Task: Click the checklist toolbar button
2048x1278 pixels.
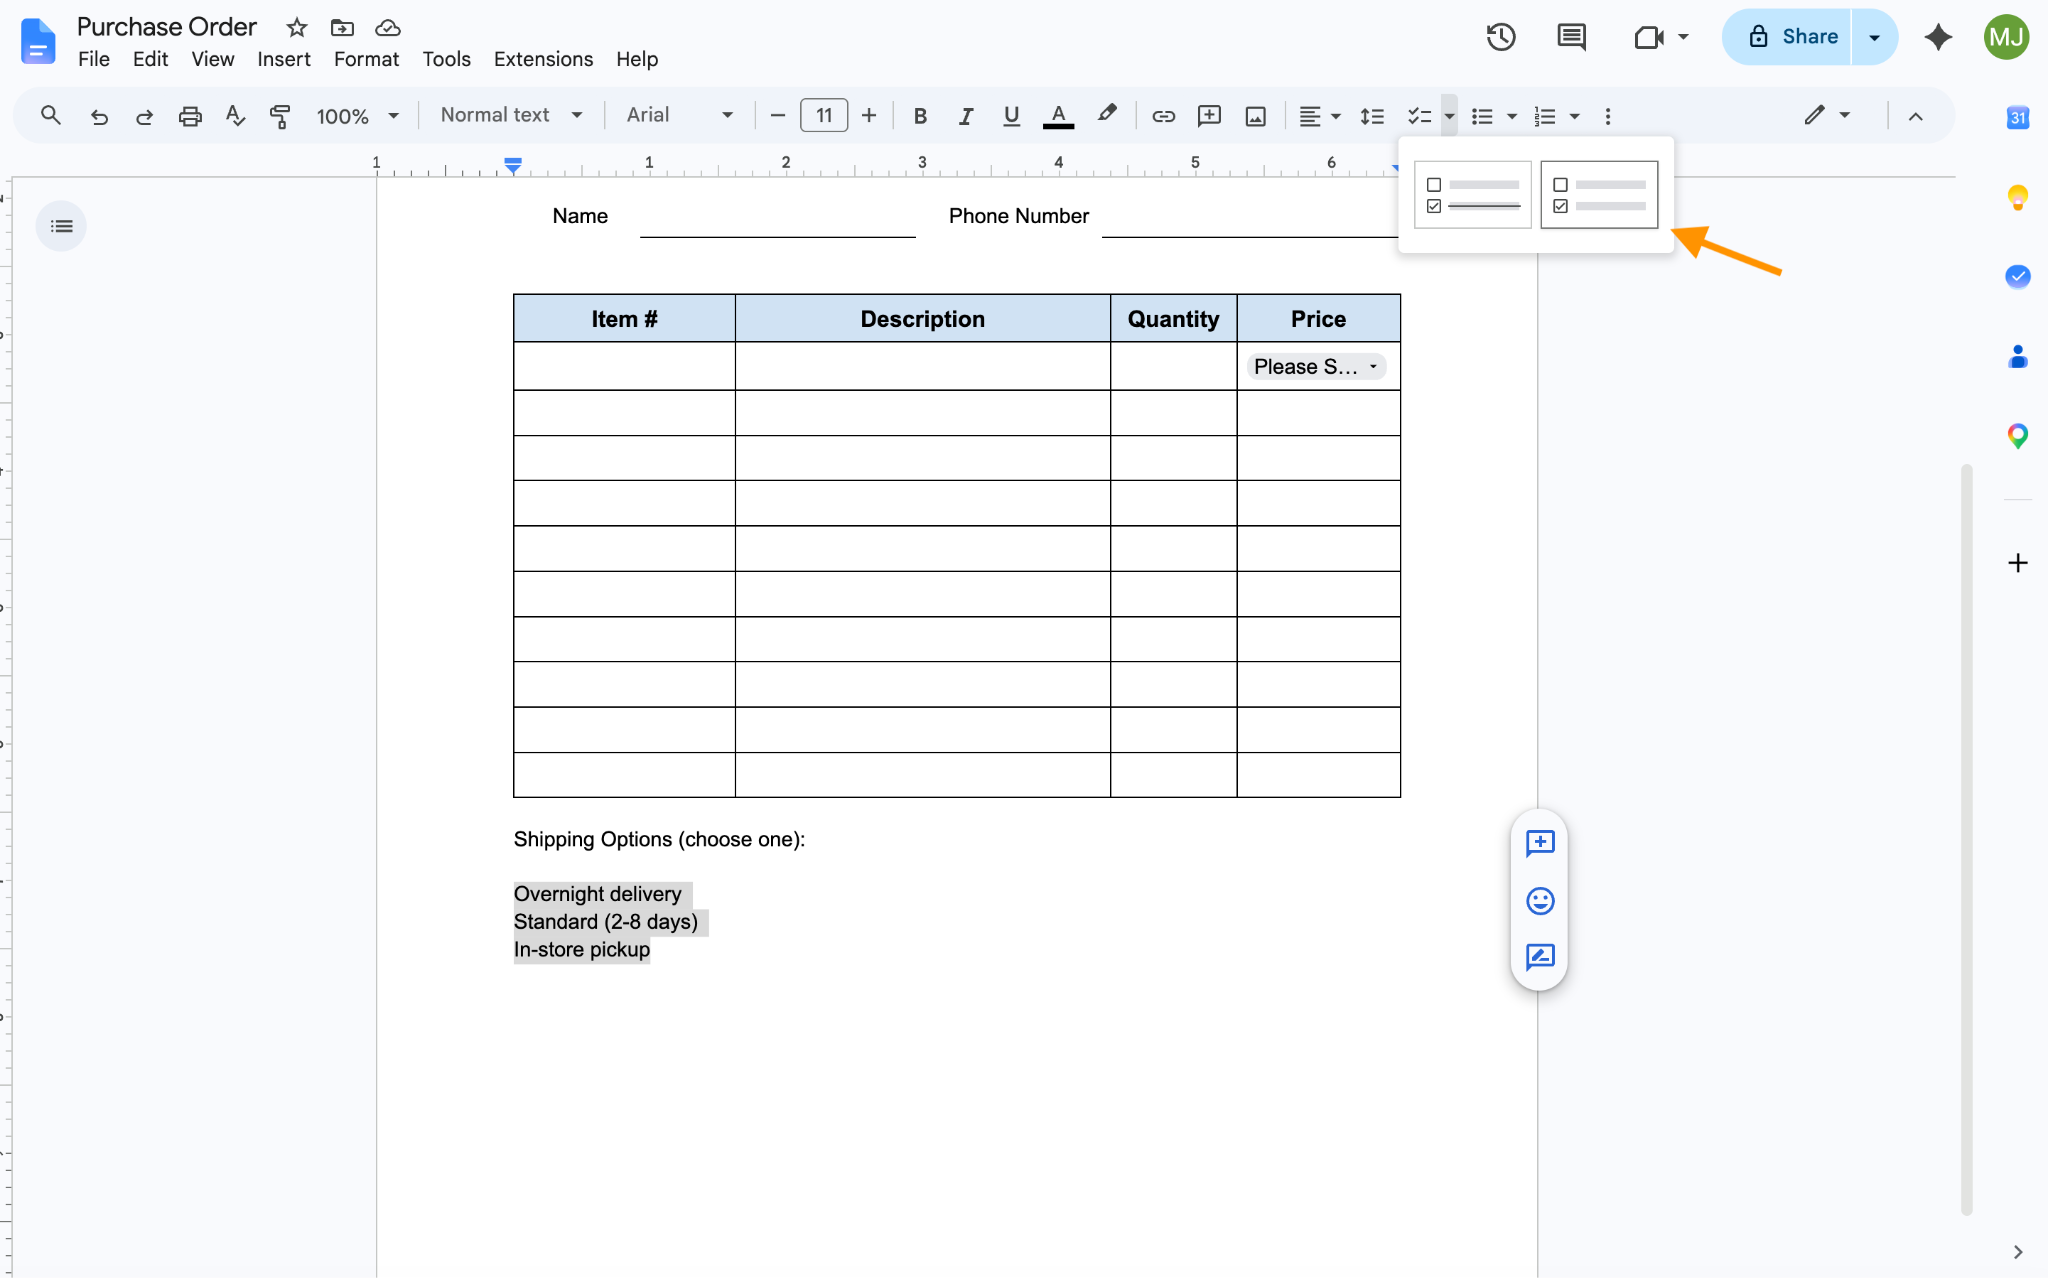Action: [x=1419, y=116]
